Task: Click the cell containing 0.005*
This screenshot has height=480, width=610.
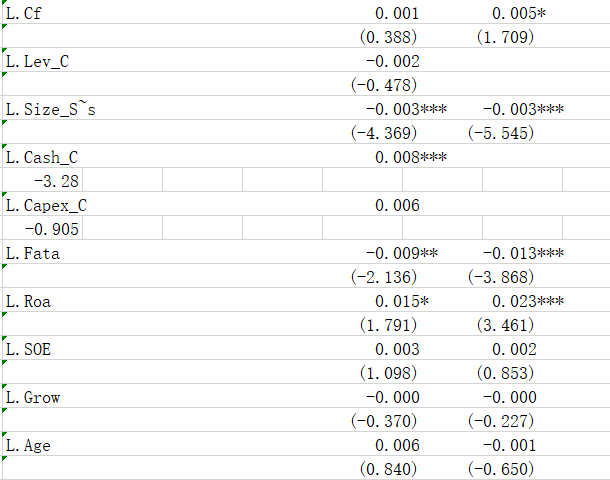Action: click(x=514, y=13)
